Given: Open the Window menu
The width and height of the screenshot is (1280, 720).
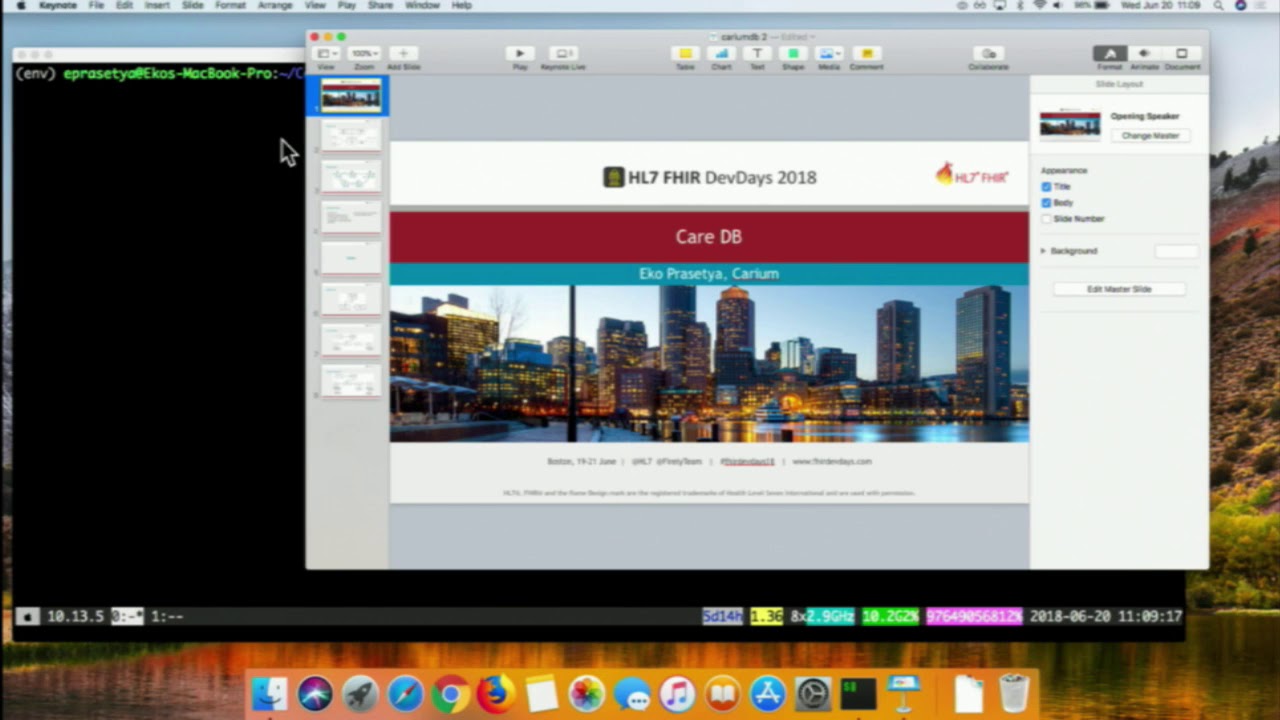Looking at the screenshot, I should click(422, 6).
